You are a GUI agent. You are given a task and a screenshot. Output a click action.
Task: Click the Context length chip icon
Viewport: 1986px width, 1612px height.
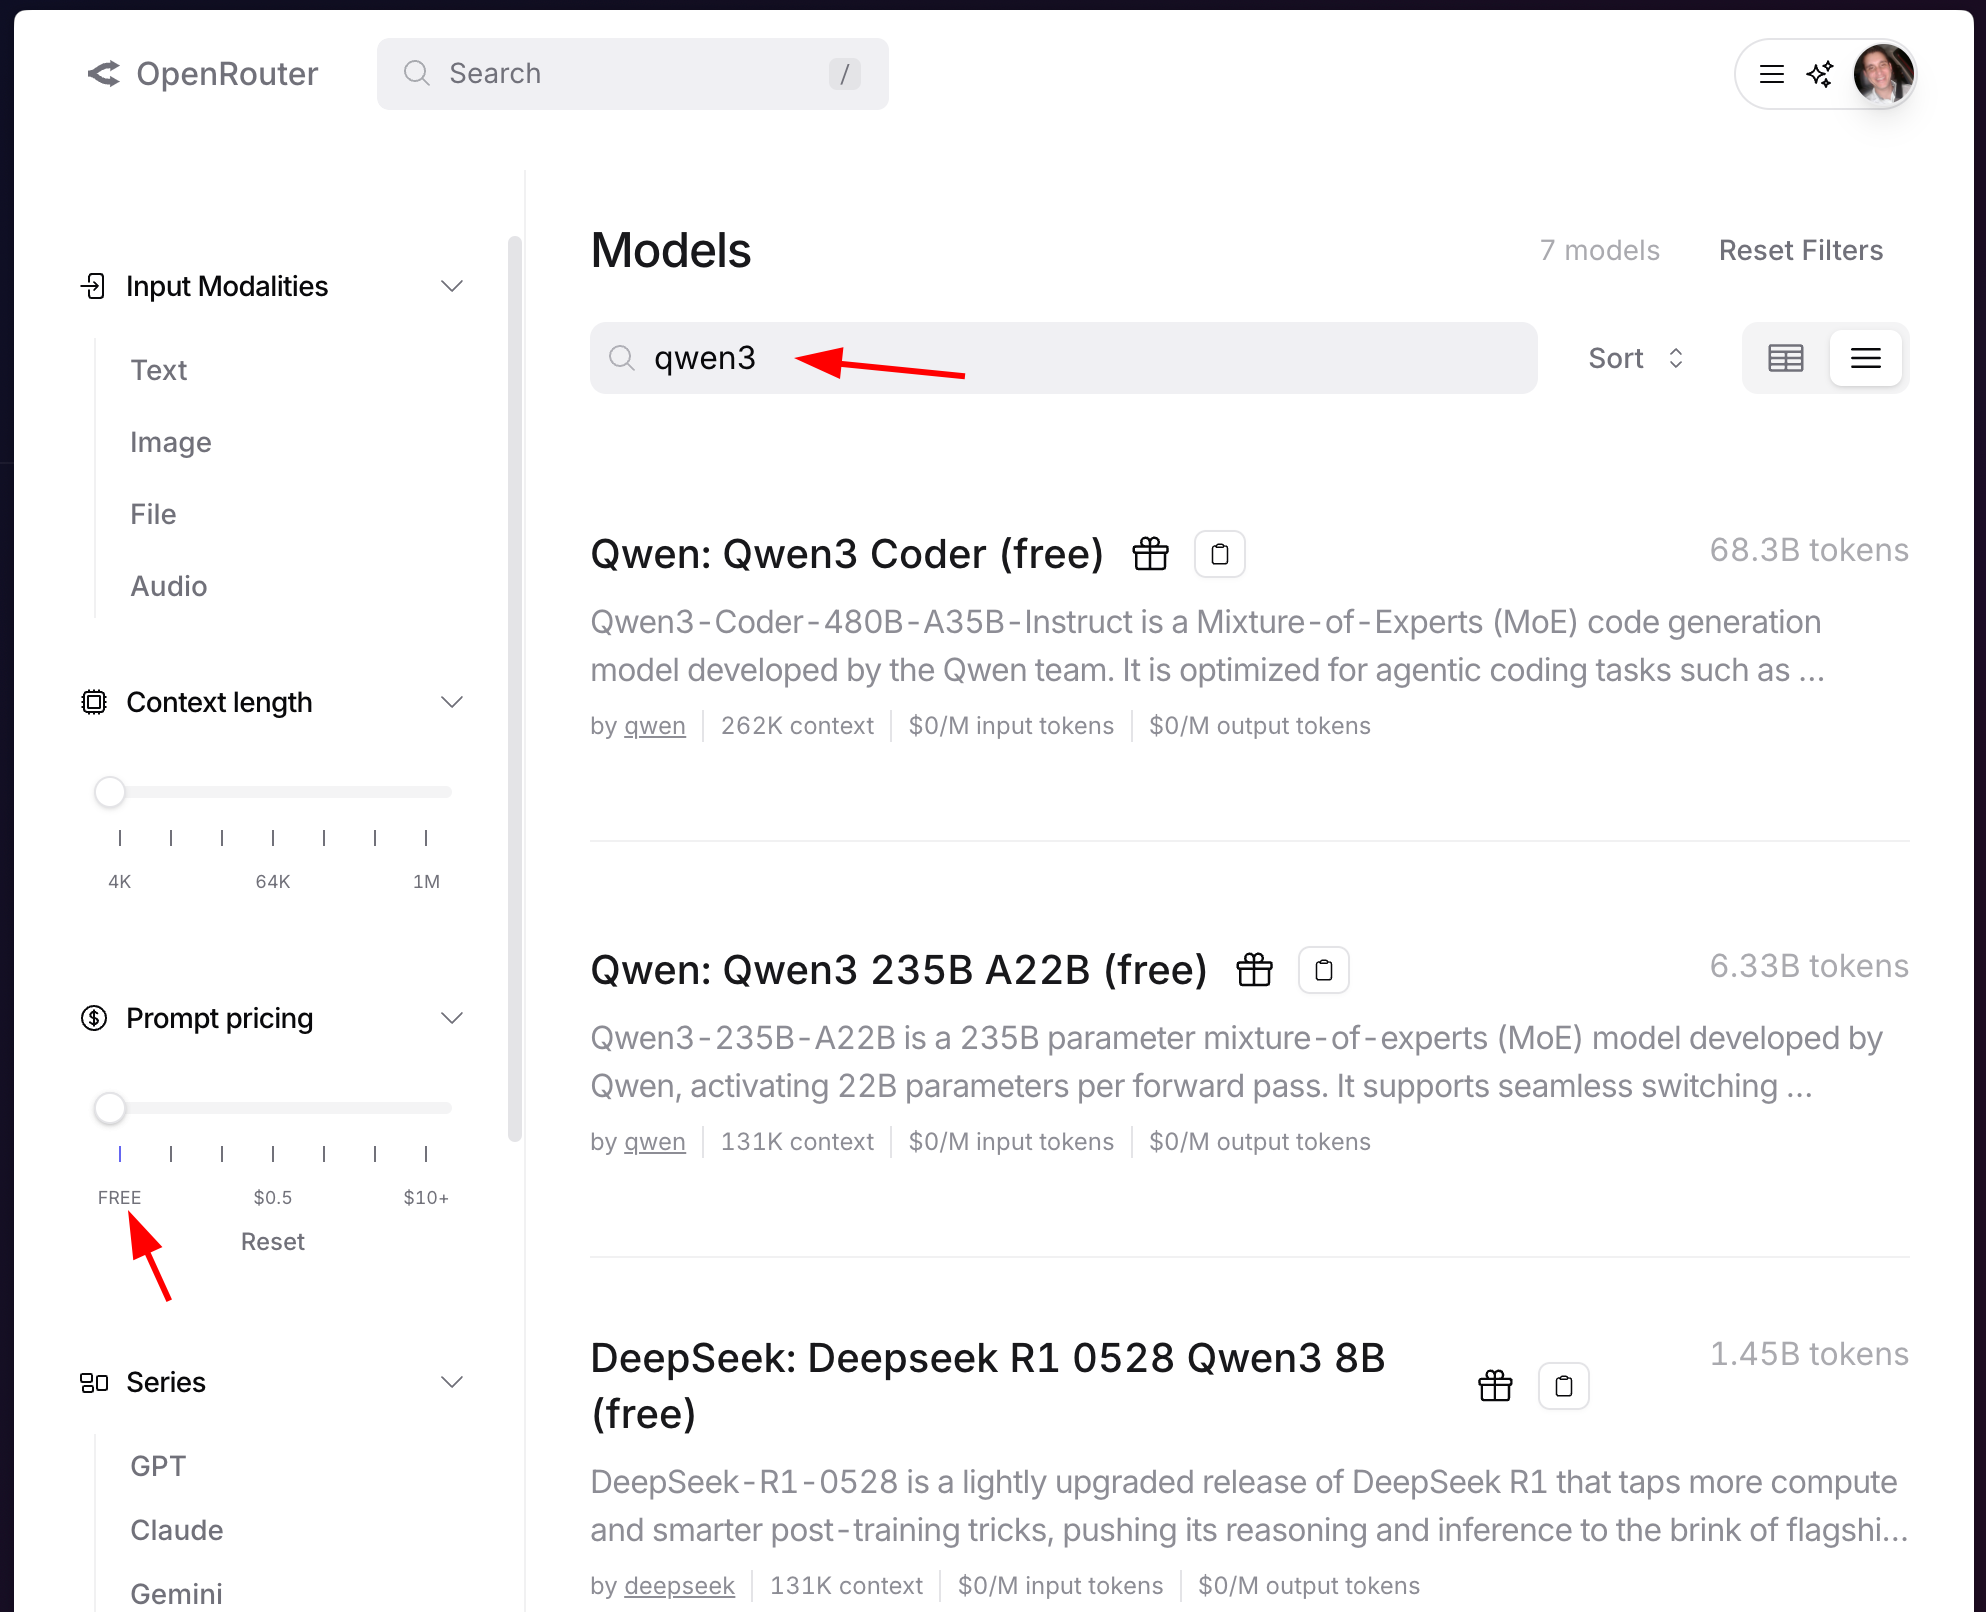(x=94, y=702)
